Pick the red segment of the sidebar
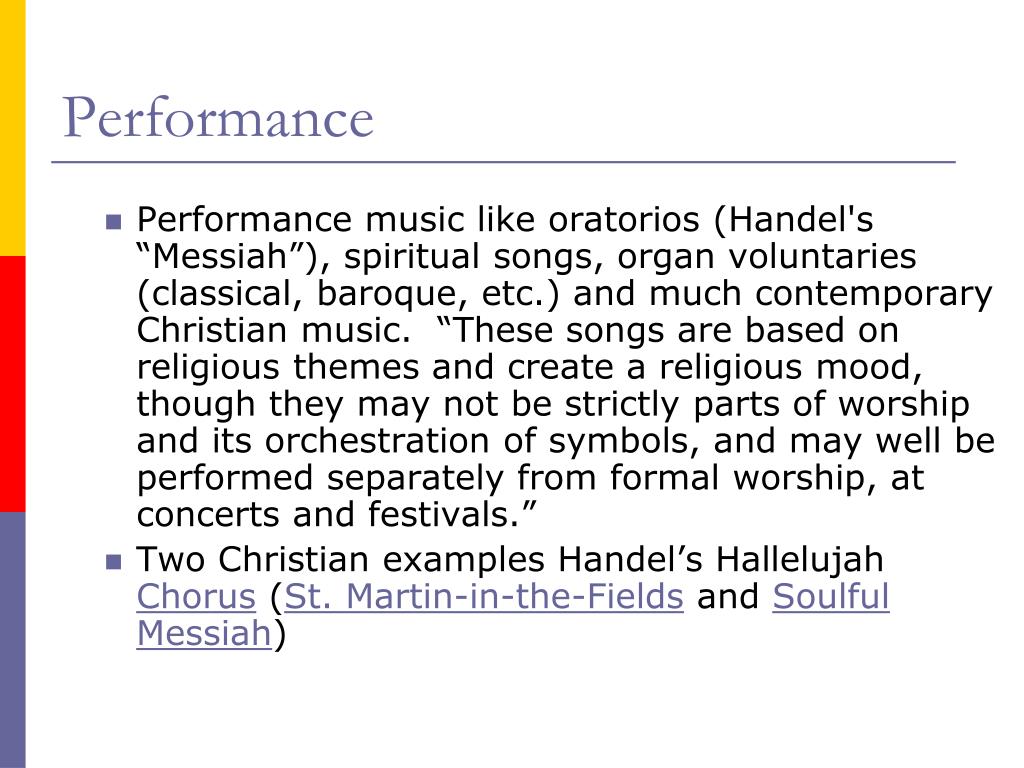This screenshot has width=1024, height=768. pos(12,384)
